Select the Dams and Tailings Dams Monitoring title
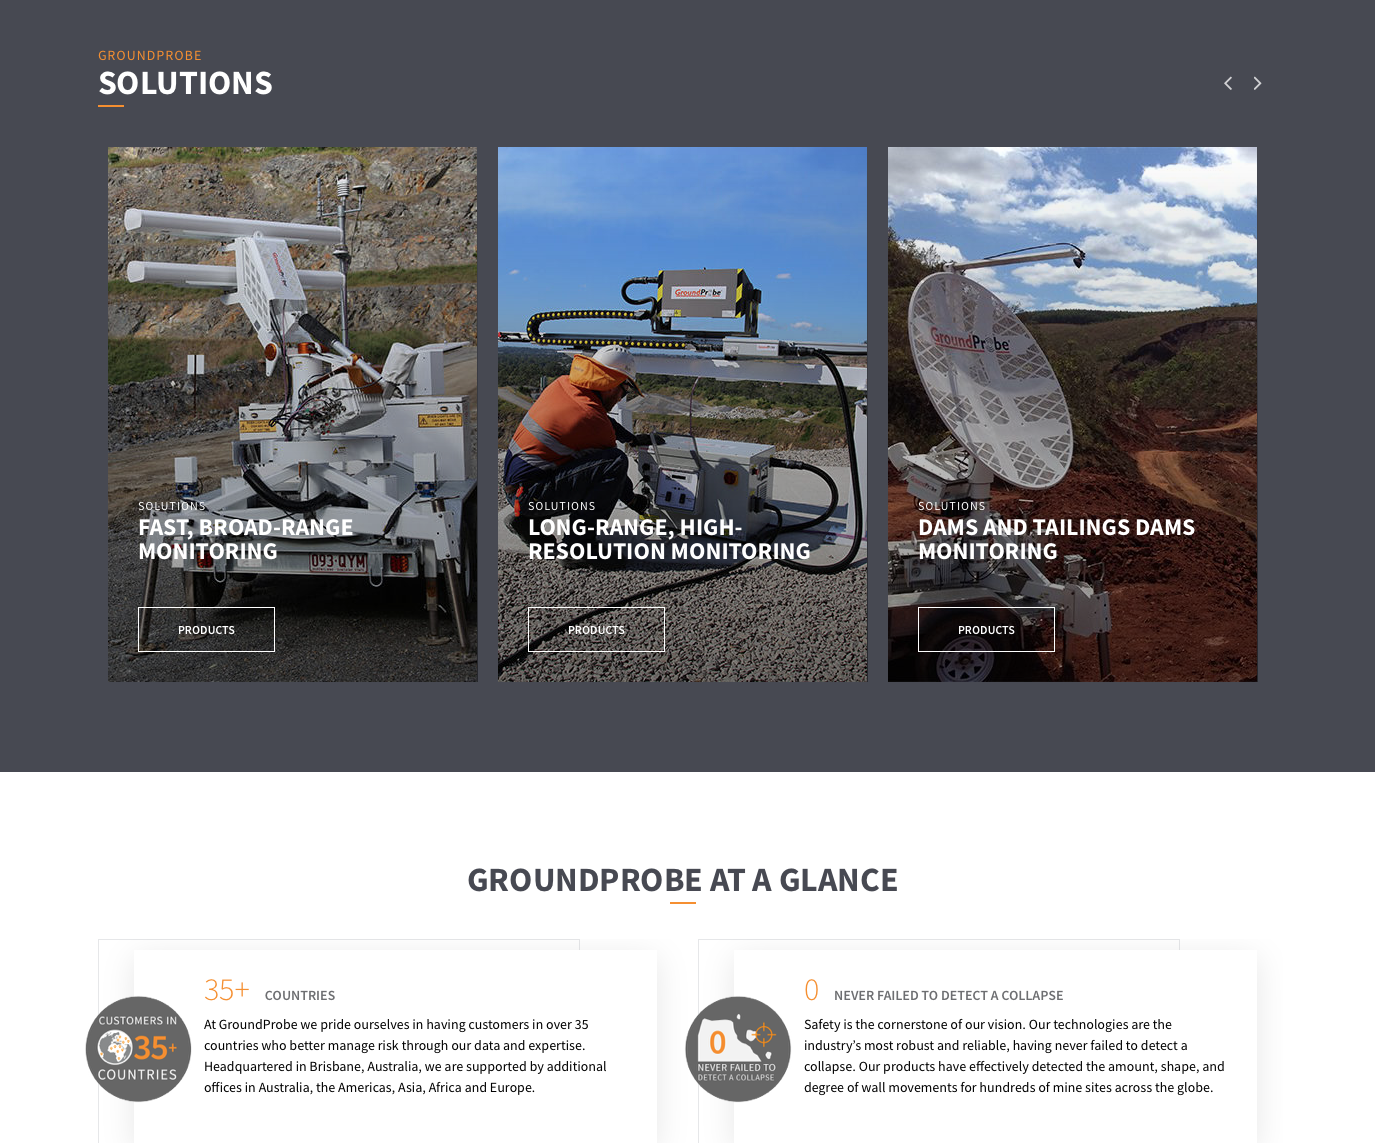 click(x=1055, y=539)
